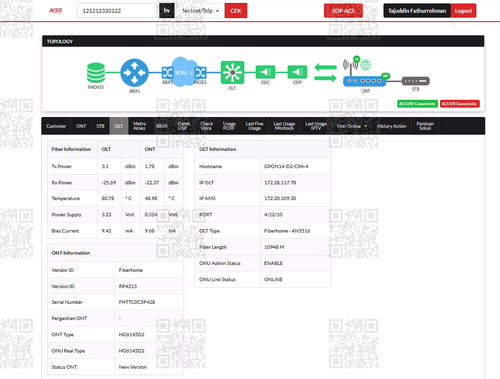The image size is (500, 379).
Task: Click the ONT Rx Power value -22.37
Action: point(152,183)
